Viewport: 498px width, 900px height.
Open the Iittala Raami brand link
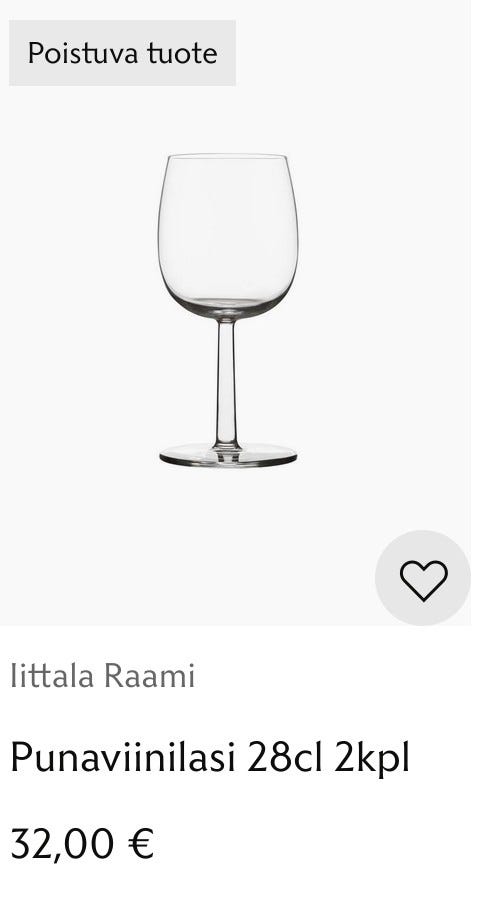(103, 676)
